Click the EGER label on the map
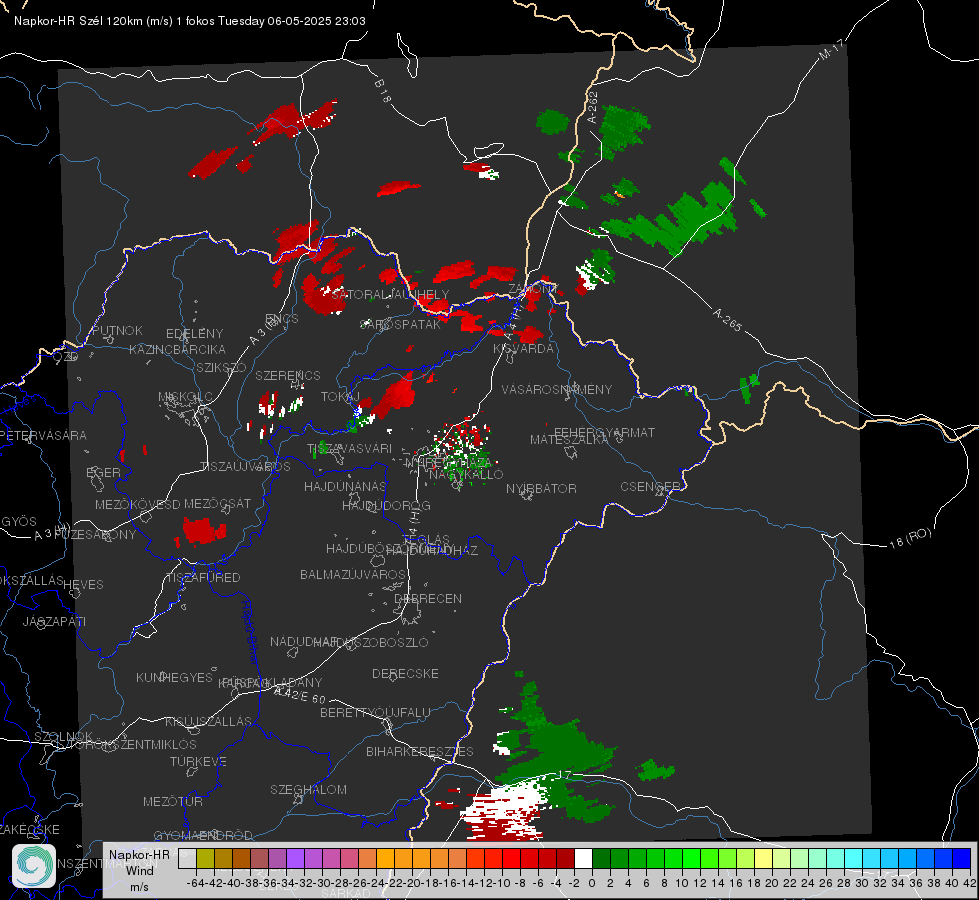 coord(104,472)
